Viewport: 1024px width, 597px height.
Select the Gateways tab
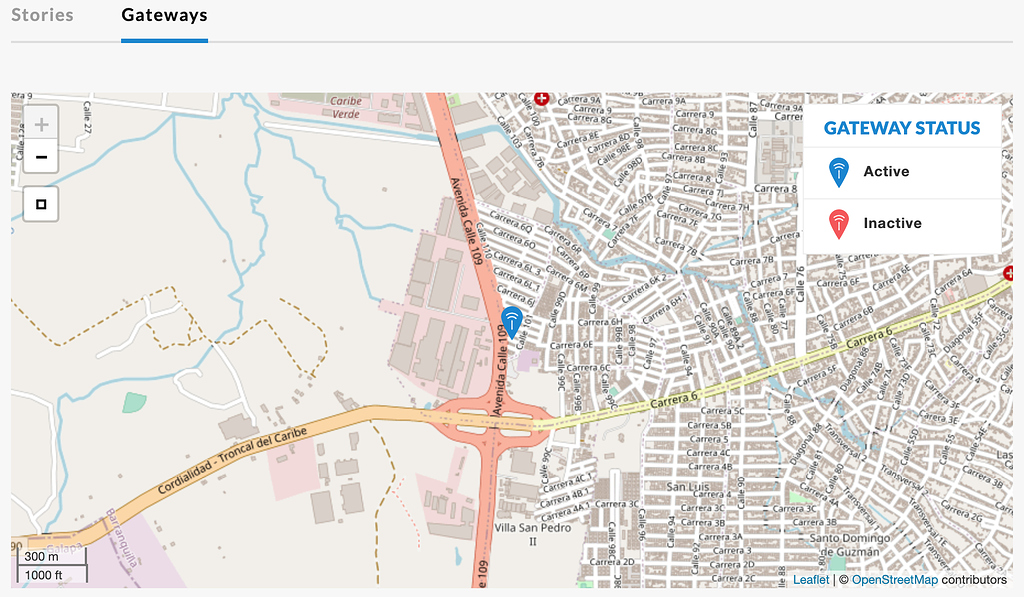pos(164,15)
